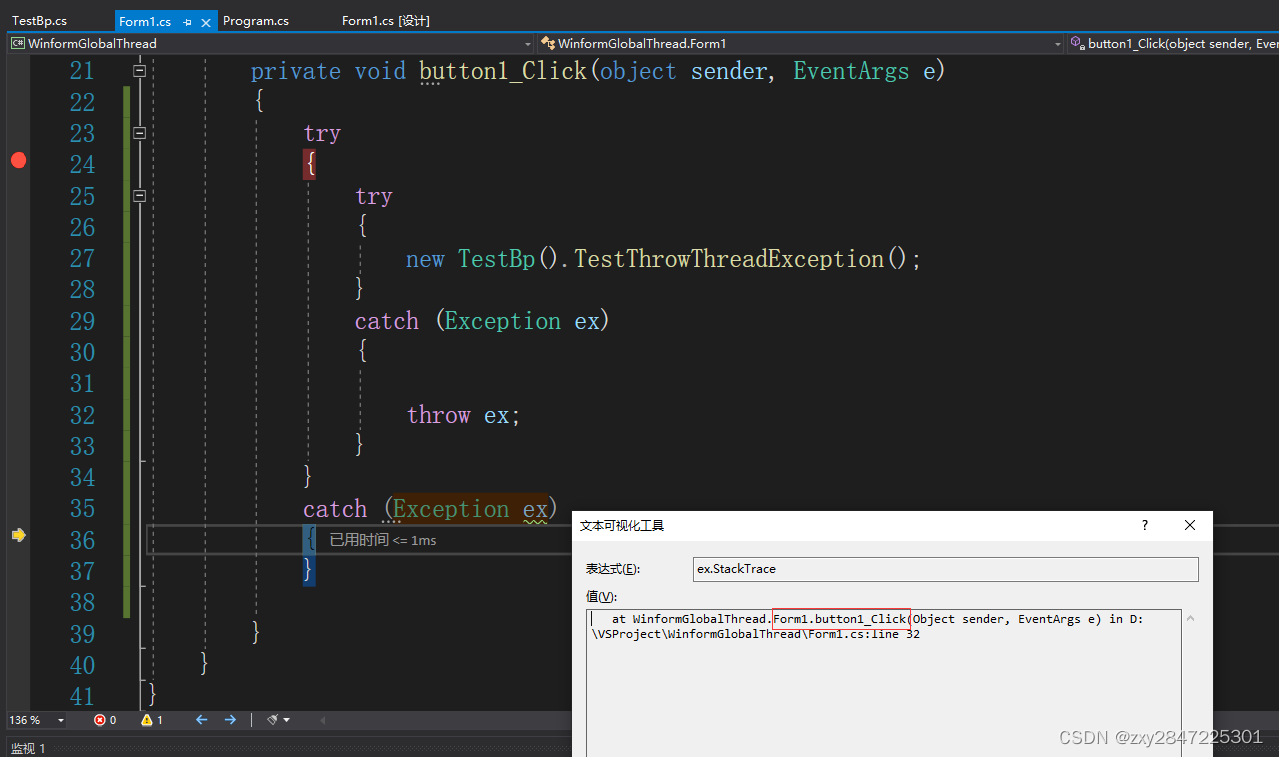The image size is (1279, 757).
Task: Open the 136 % zoom level dropdown
Action: pos(61,720)
